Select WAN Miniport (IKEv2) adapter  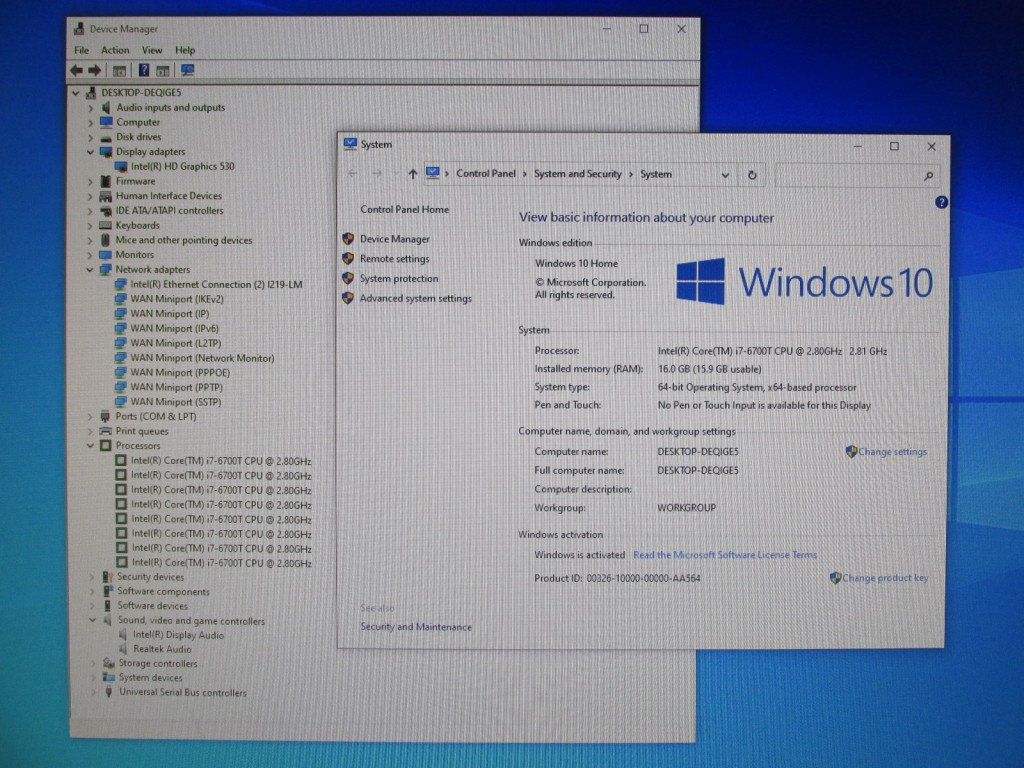coord(177,299)
